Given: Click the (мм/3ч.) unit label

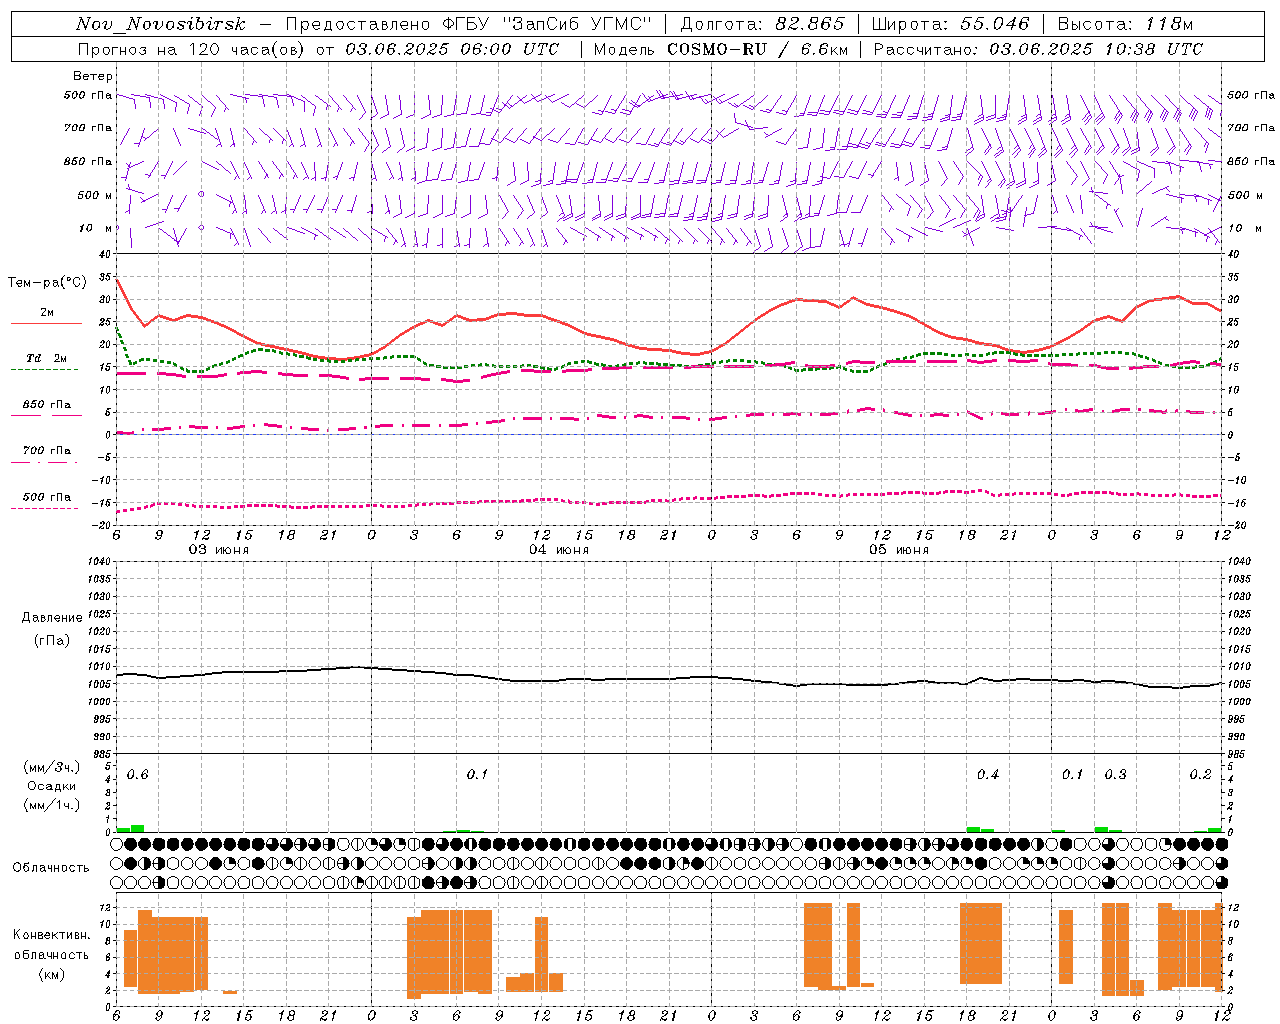Looking at the screenshot, I should pyautogui.click(x=52, y=767).
